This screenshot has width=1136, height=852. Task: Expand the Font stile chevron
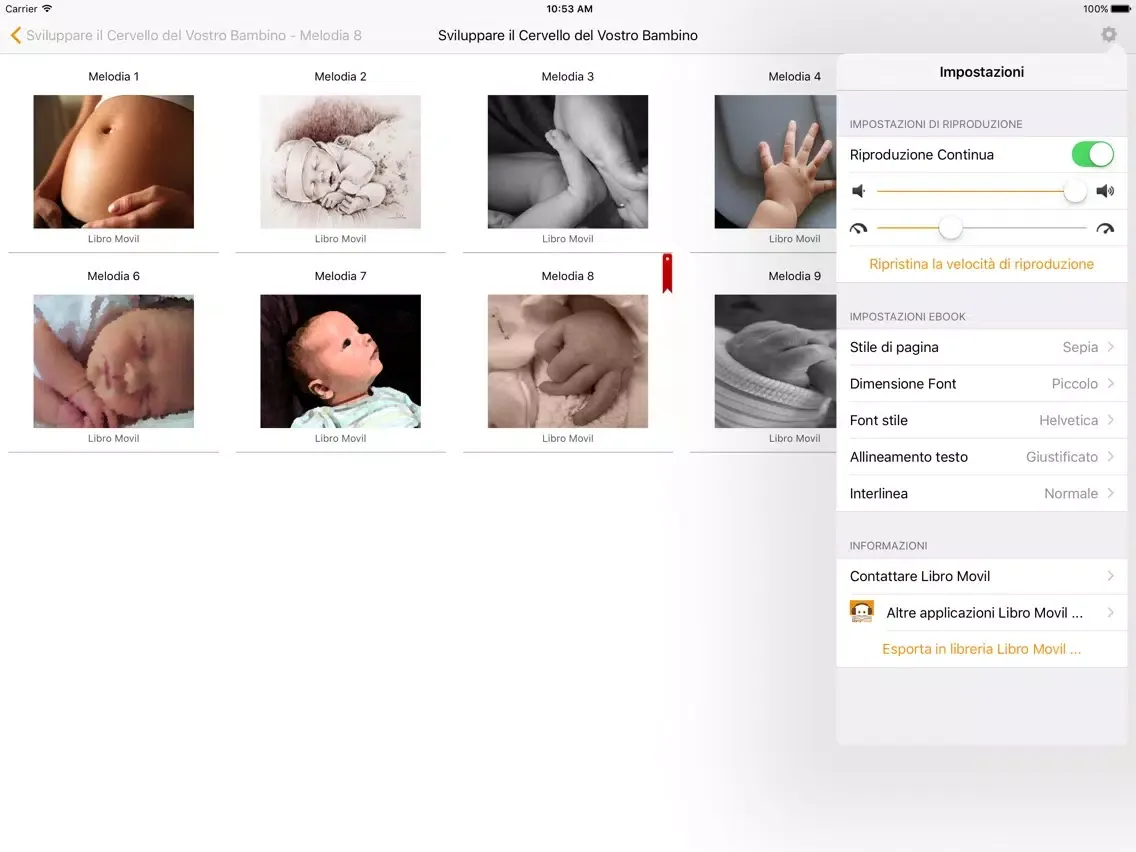click(x=1111, y=420)
